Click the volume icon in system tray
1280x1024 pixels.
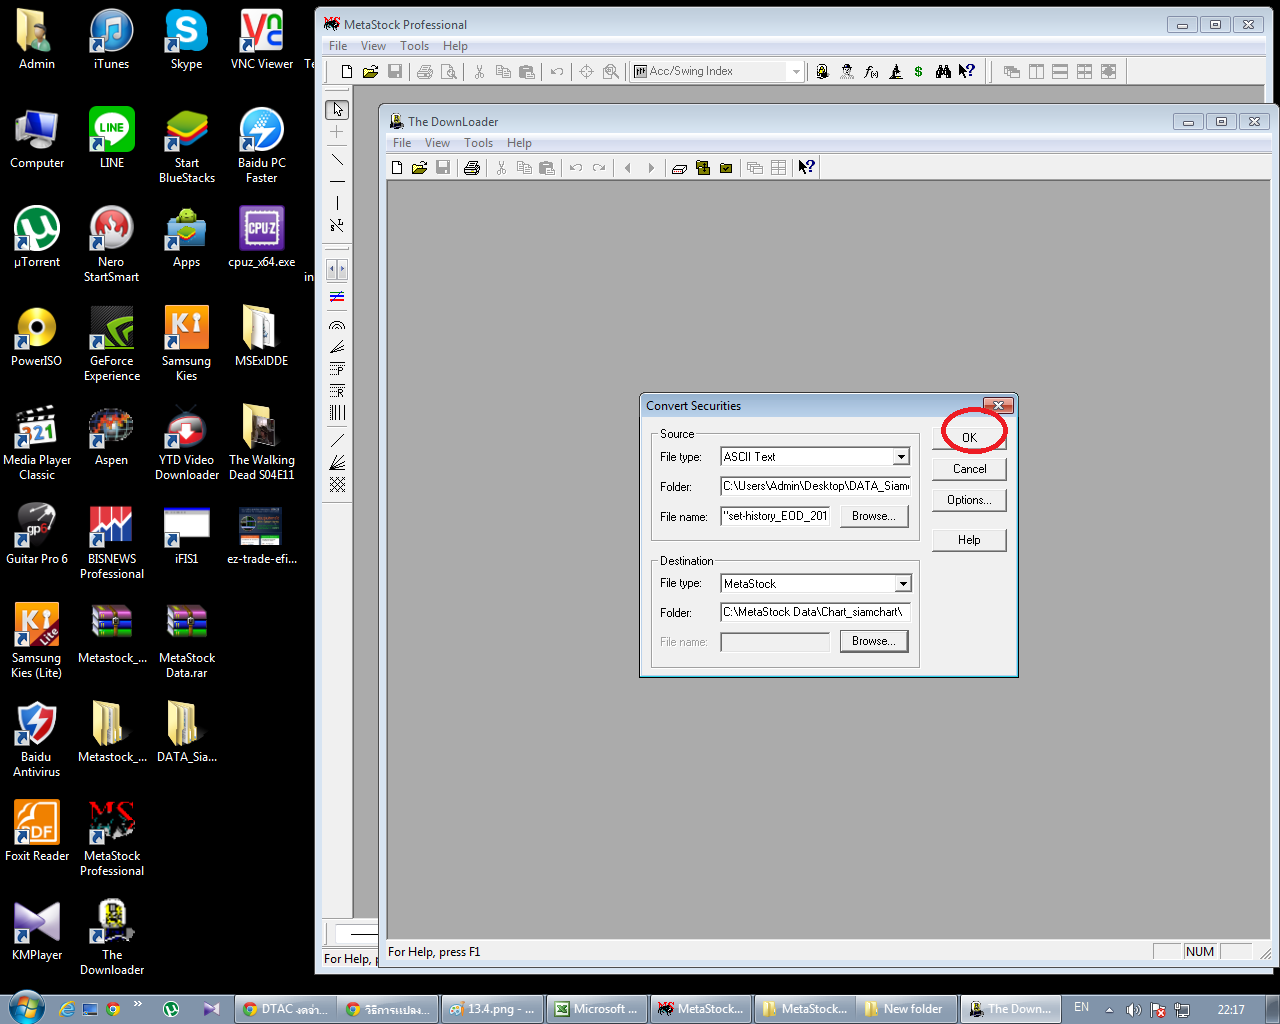point(1133,1009)
